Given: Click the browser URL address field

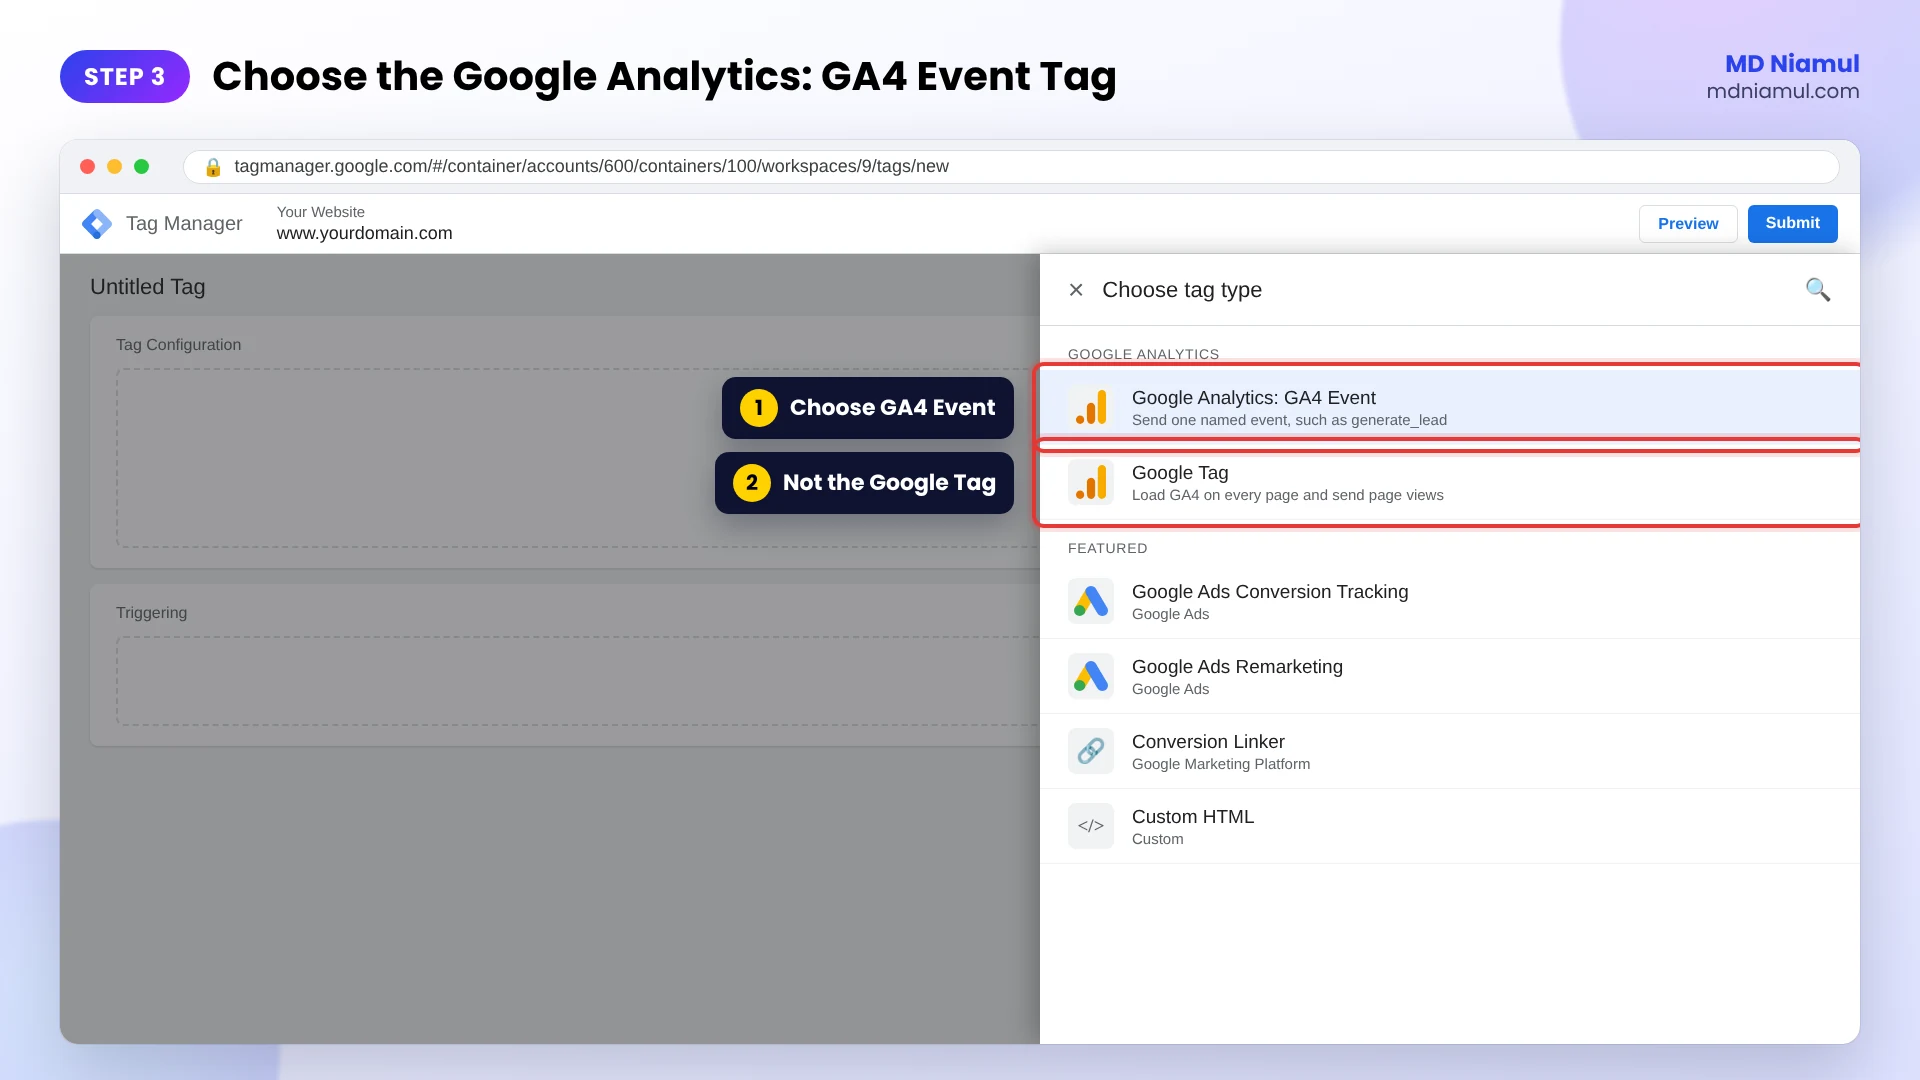Looking at the screenshot, I should point(1011,167).
